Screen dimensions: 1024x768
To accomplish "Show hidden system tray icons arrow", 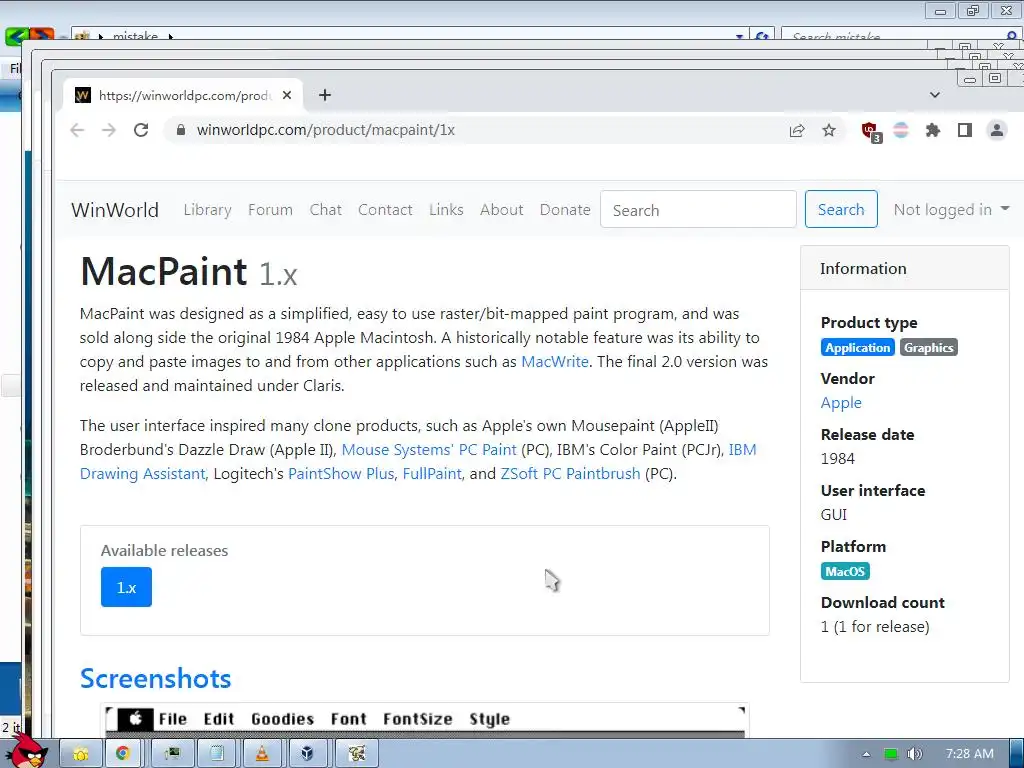I will coord(866,754).
